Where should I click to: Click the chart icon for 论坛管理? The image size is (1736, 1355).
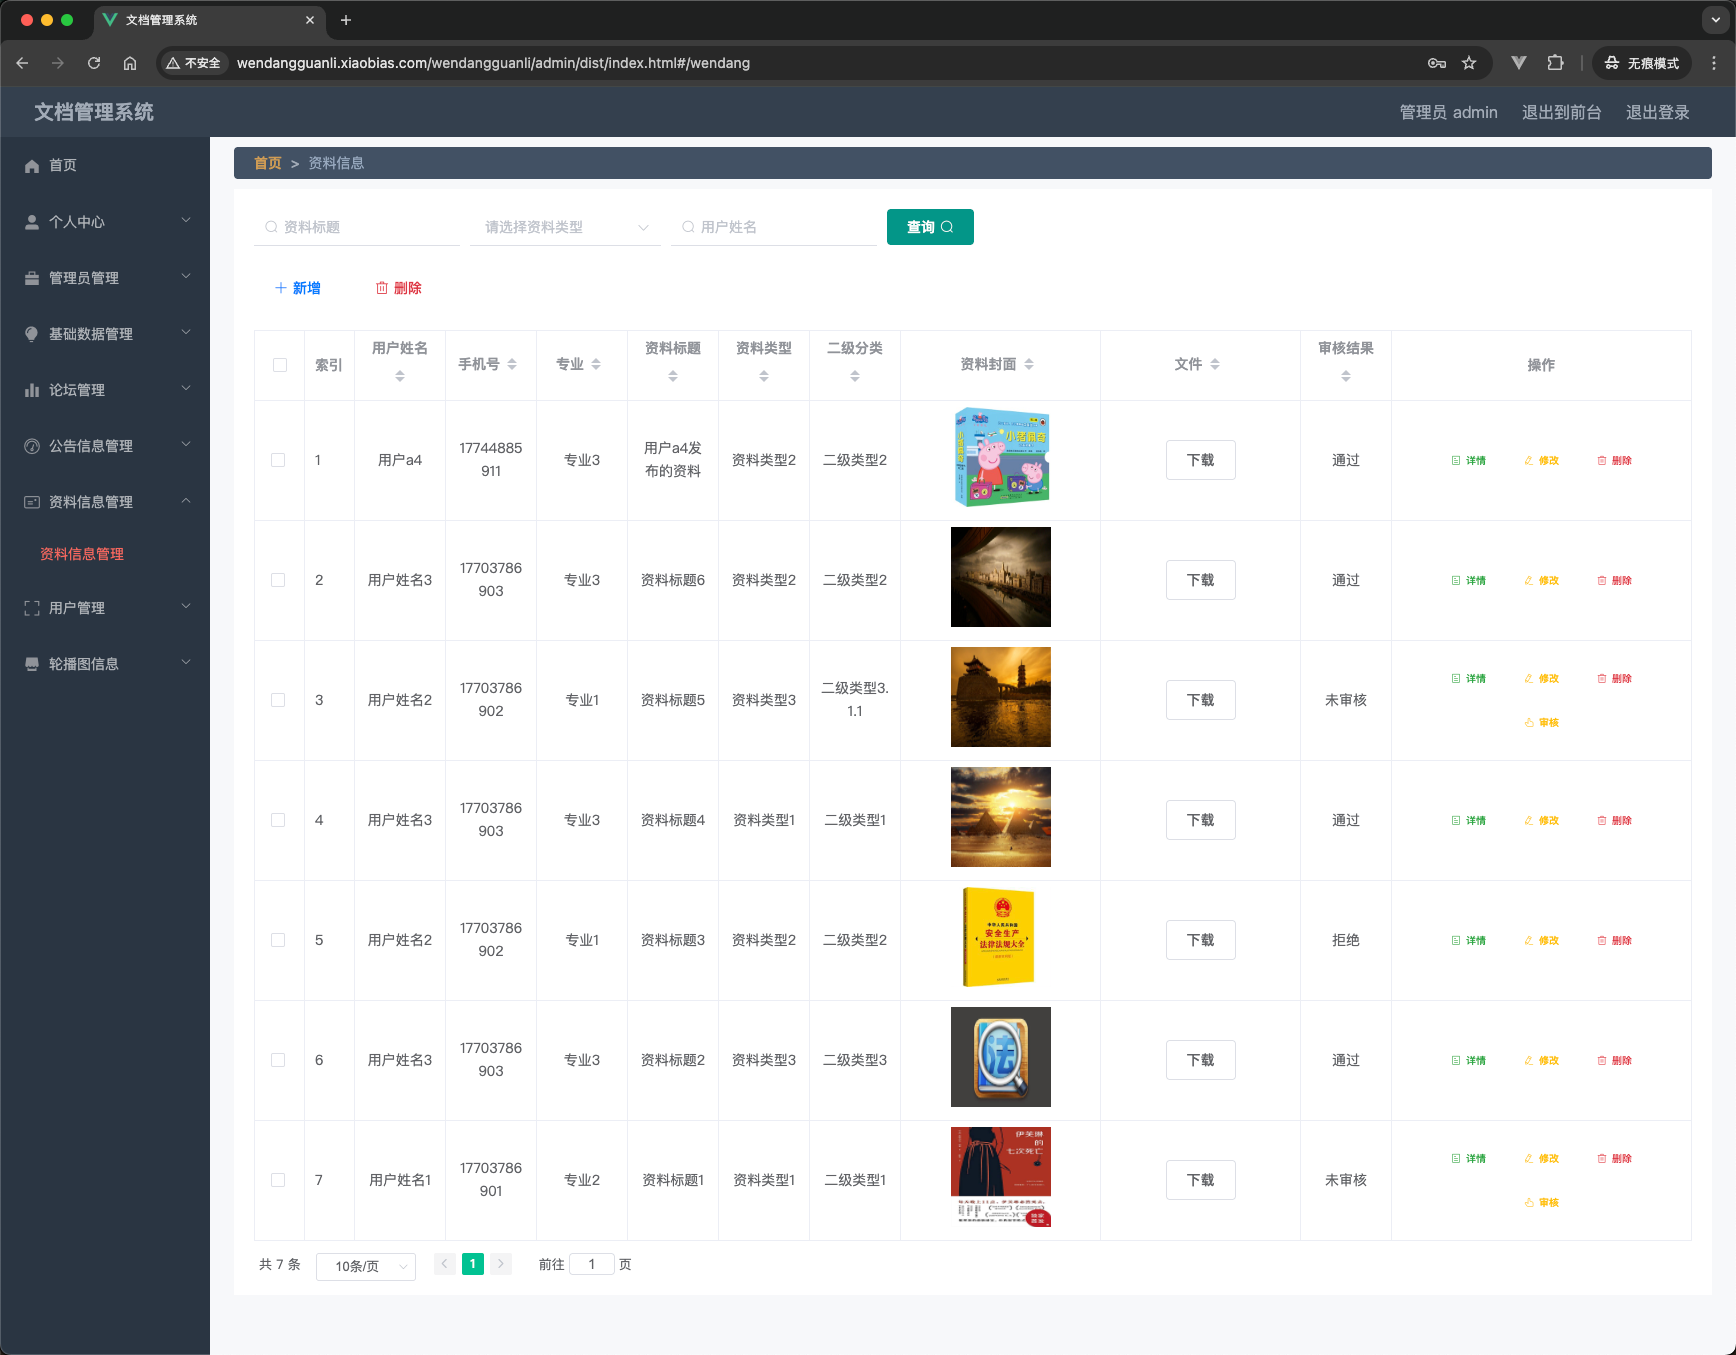32,390
